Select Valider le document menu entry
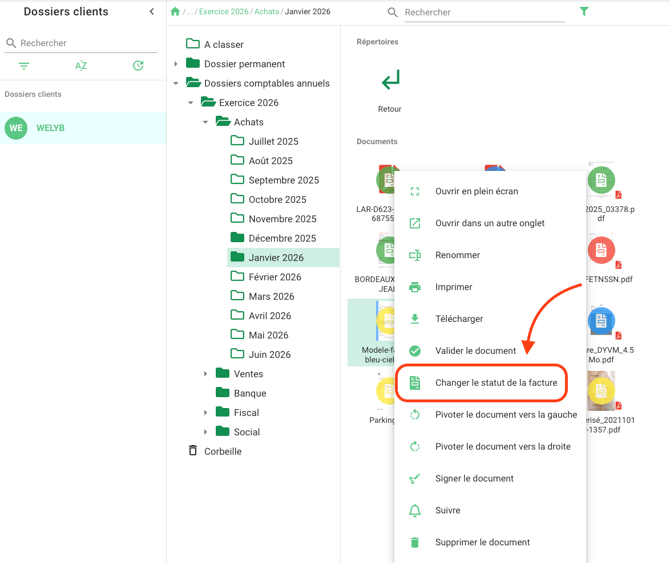This screenshot has height=563, width=670. (475, 351)
